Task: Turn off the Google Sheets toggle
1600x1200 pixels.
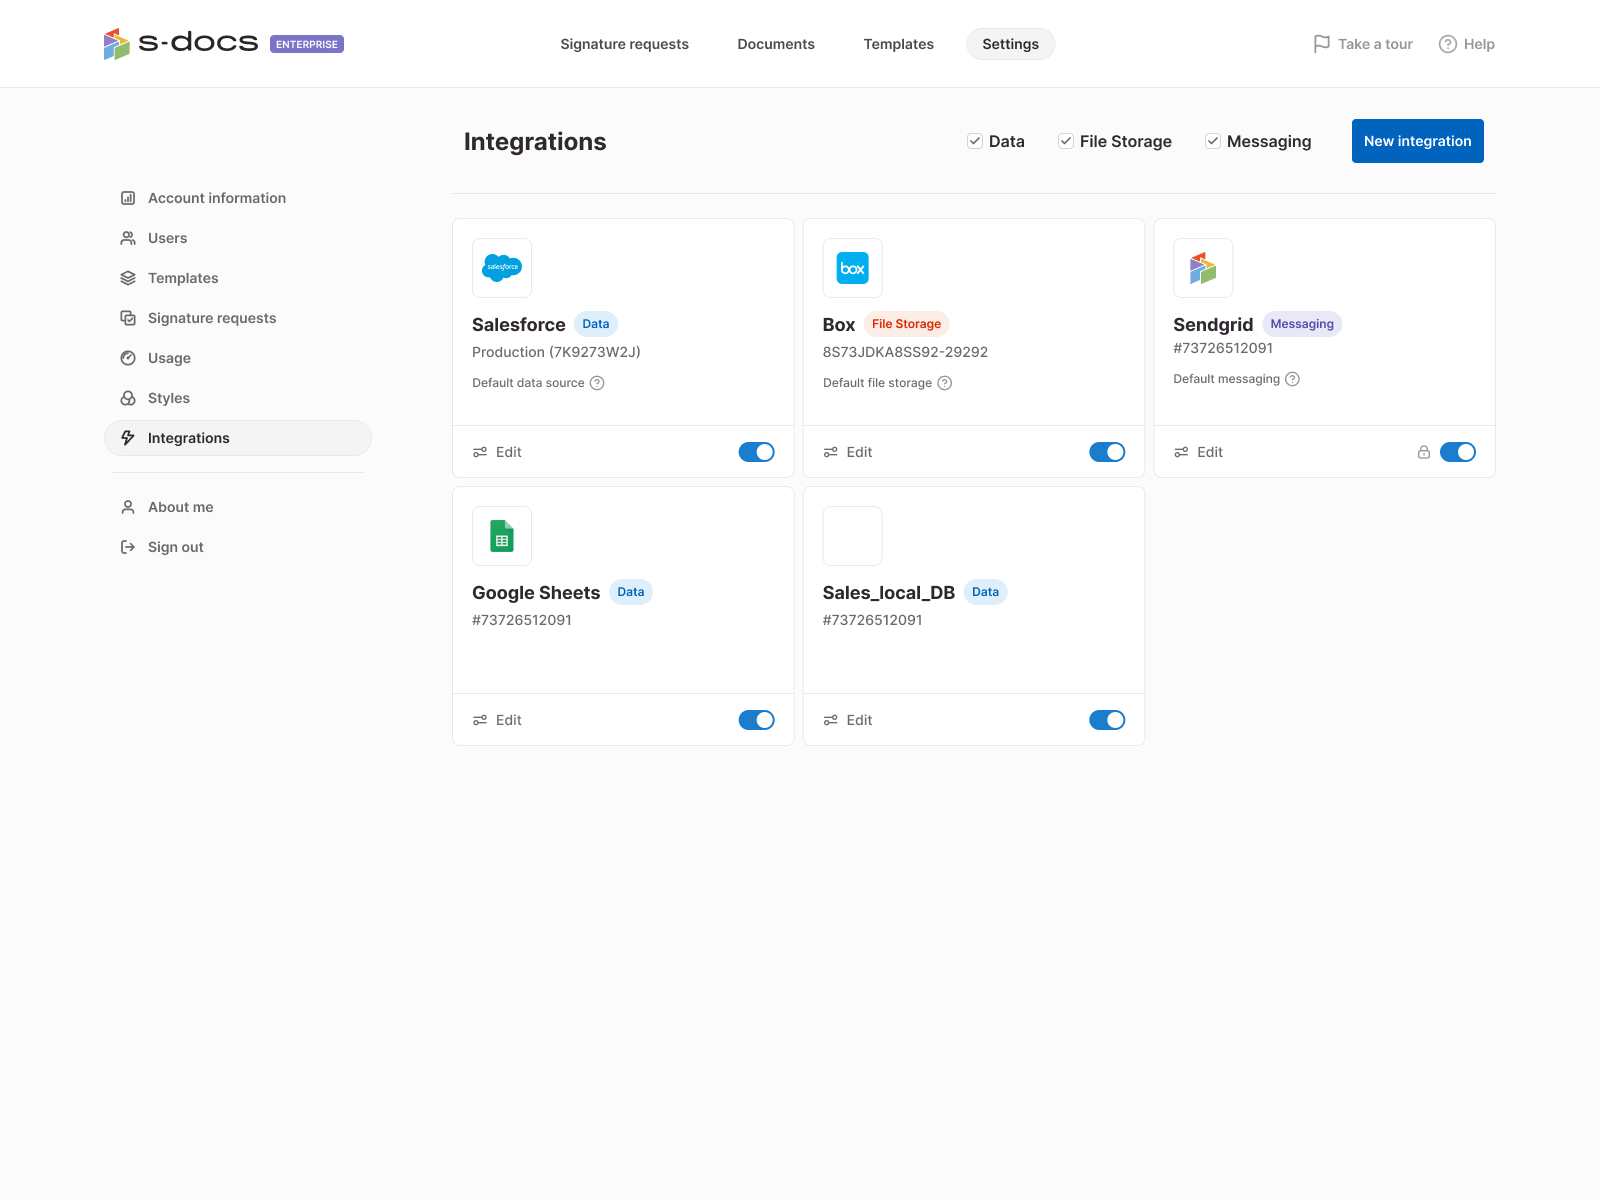Action: pyautogui.click(x=757, y=720)
